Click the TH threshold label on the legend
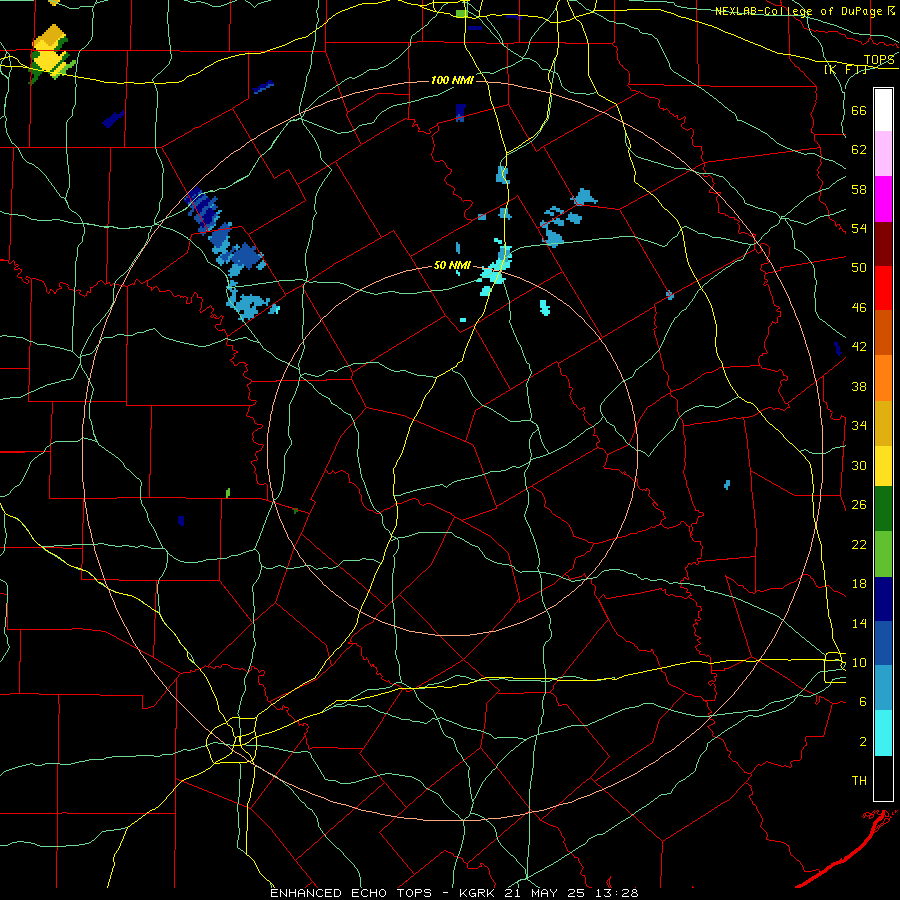This screenshot has width=900, height=900. 859,781
